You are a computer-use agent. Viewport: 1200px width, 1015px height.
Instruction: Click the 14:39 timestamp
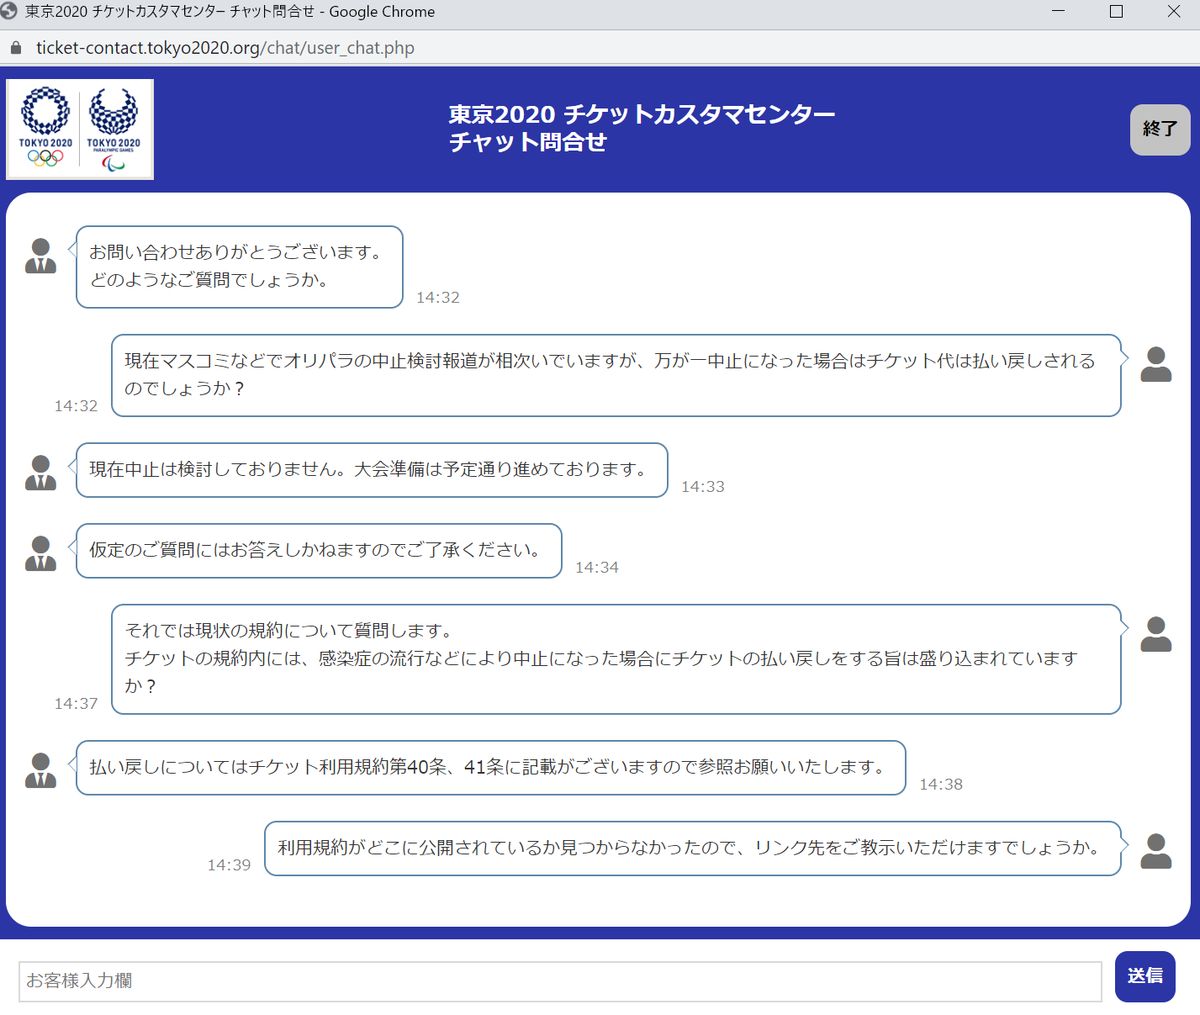[x=229, y=866]
